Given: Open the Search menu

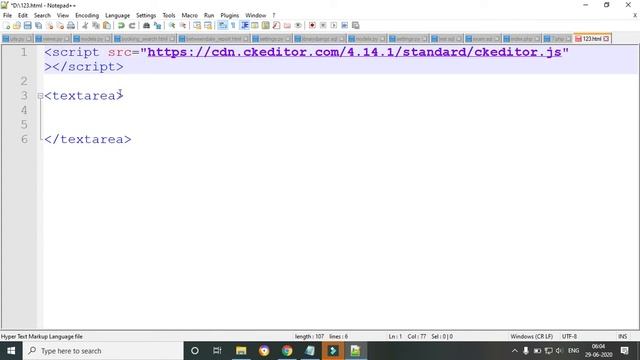Looking at the screenshot, I should pos(42,16).
